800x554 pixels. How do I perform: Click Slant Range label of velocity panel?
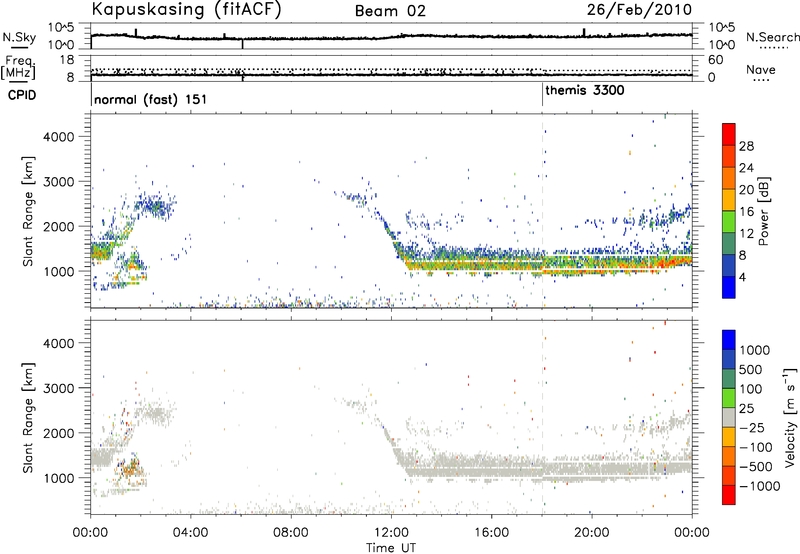28,418
